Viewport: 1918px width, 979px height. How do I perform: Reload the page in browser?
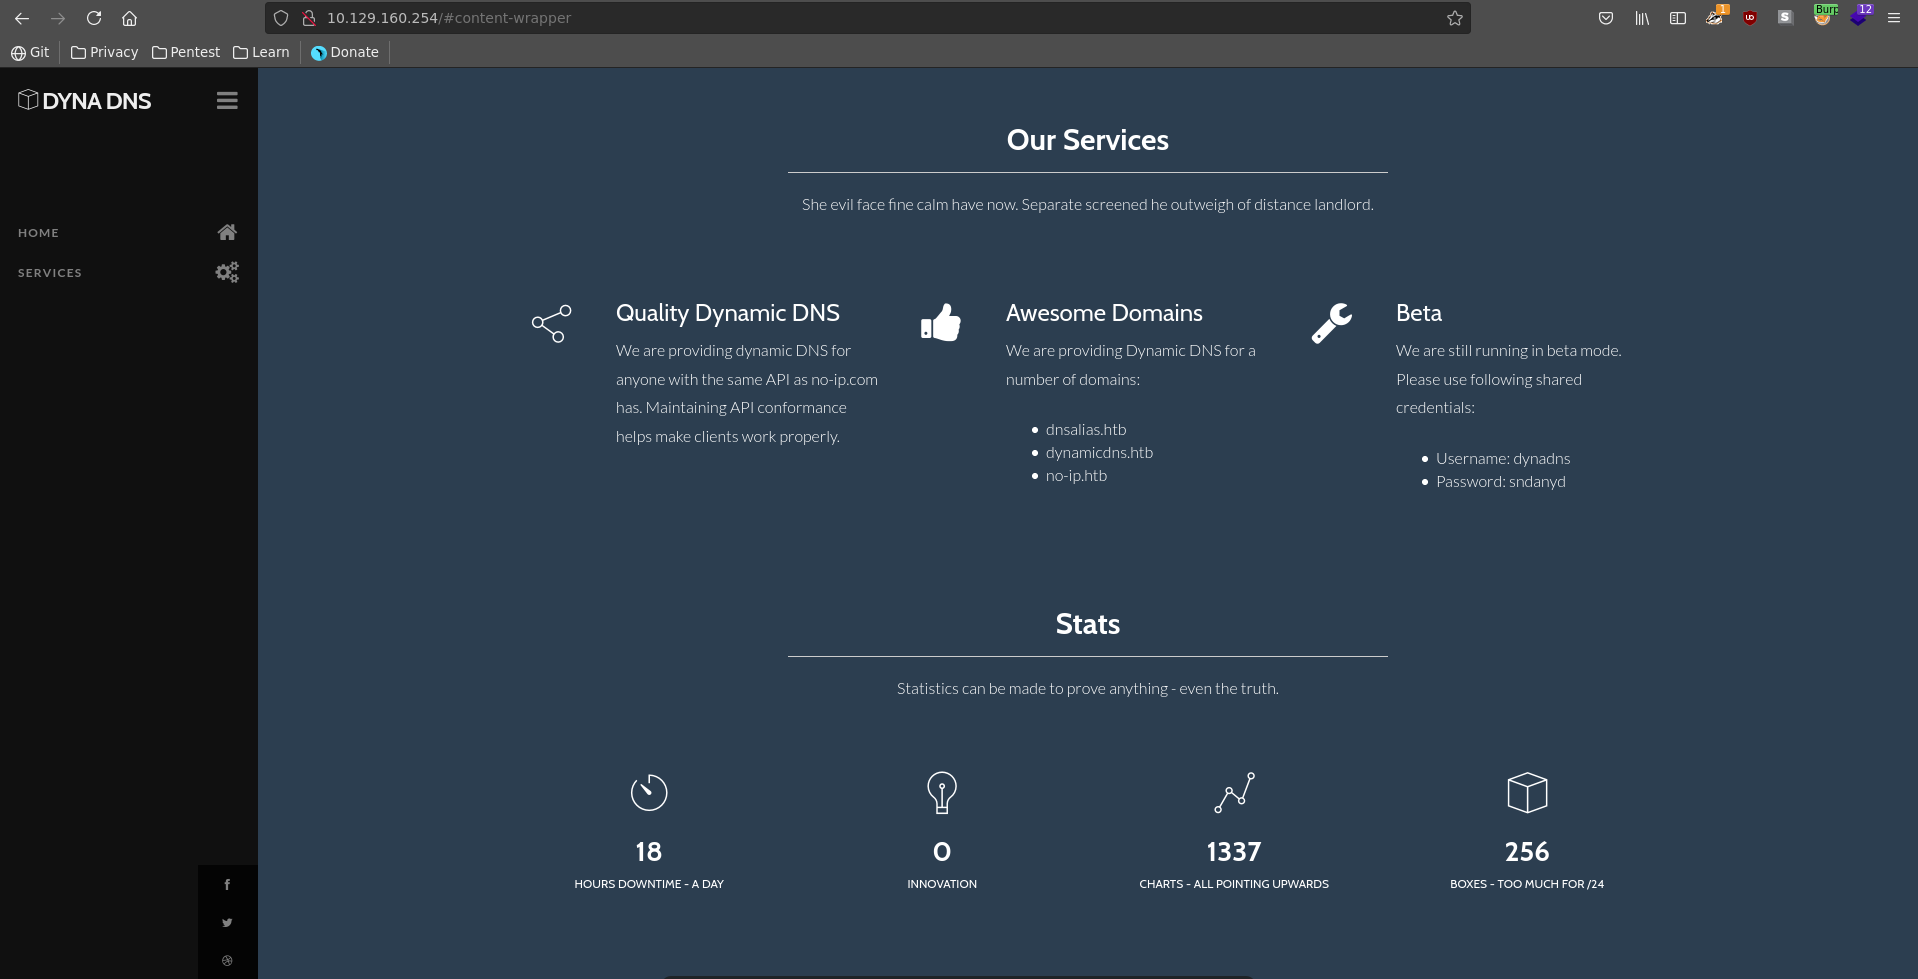pos(94,18)
